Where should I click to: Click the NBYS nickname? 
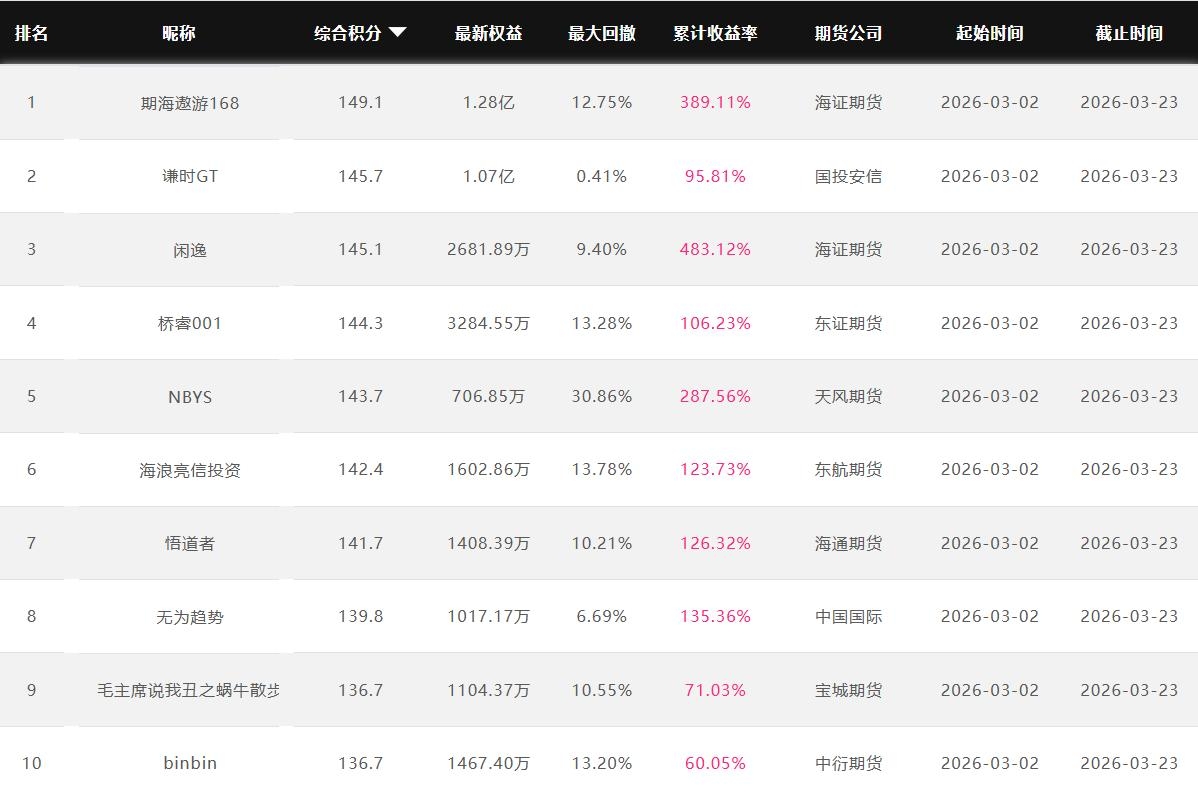[190, 397]
